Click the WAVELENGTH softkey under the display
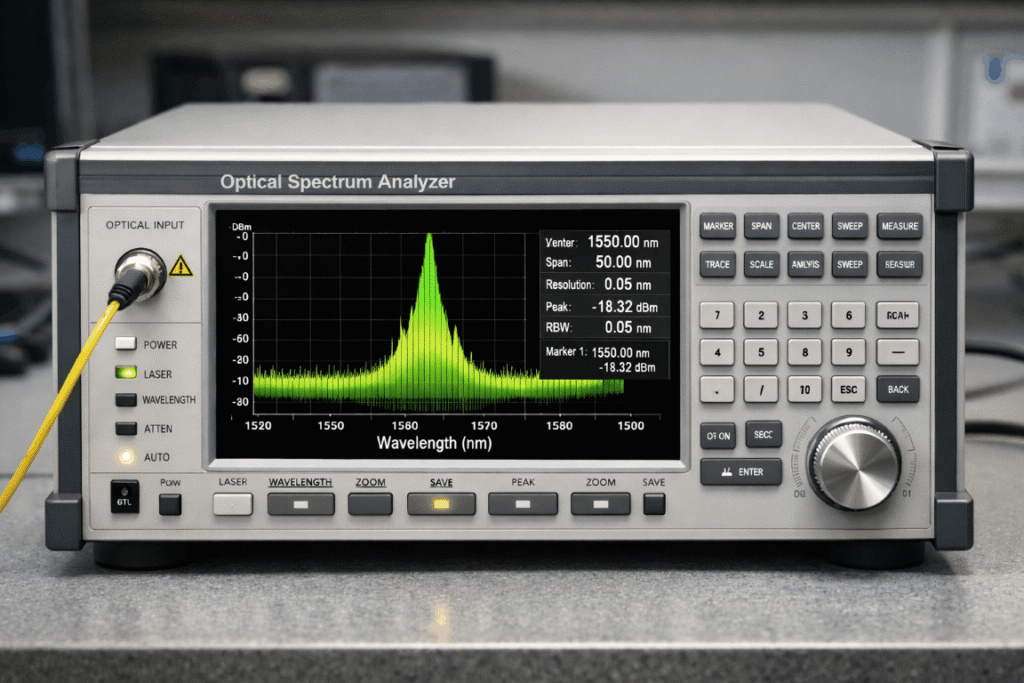Screen dimensions: 1024x683 301,504
